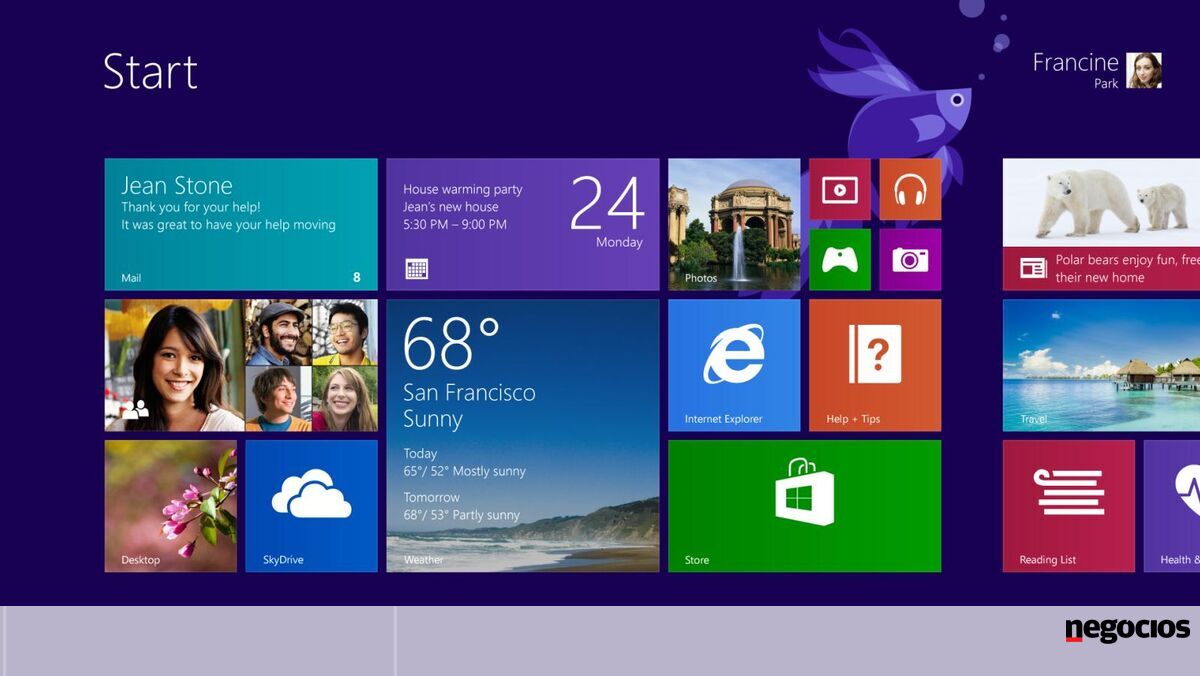Open the Travel tile
This screenshot has height=676, width=1200.
coord(1101,365)
